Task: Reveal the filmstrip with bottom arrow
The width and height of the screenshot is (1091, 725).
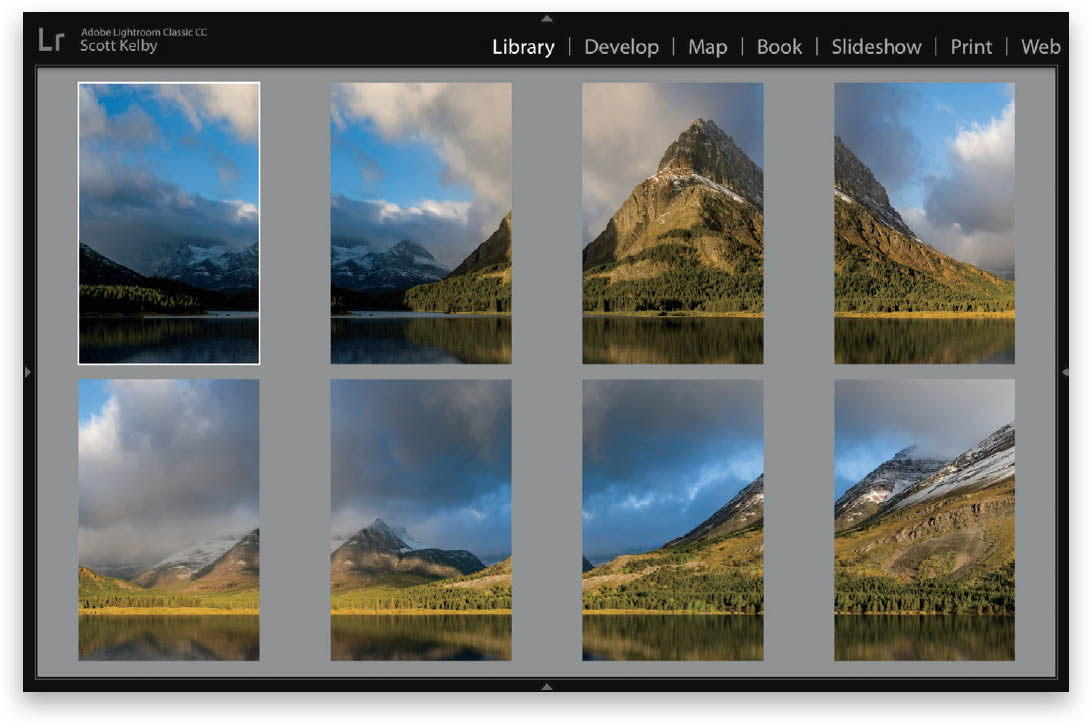Action: (x=547, y=687)
